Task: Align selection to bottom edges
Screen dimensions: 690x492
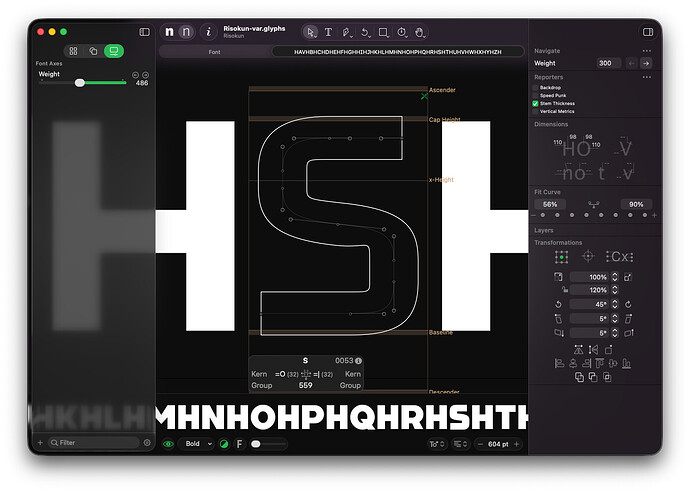Action: (626, 363)
